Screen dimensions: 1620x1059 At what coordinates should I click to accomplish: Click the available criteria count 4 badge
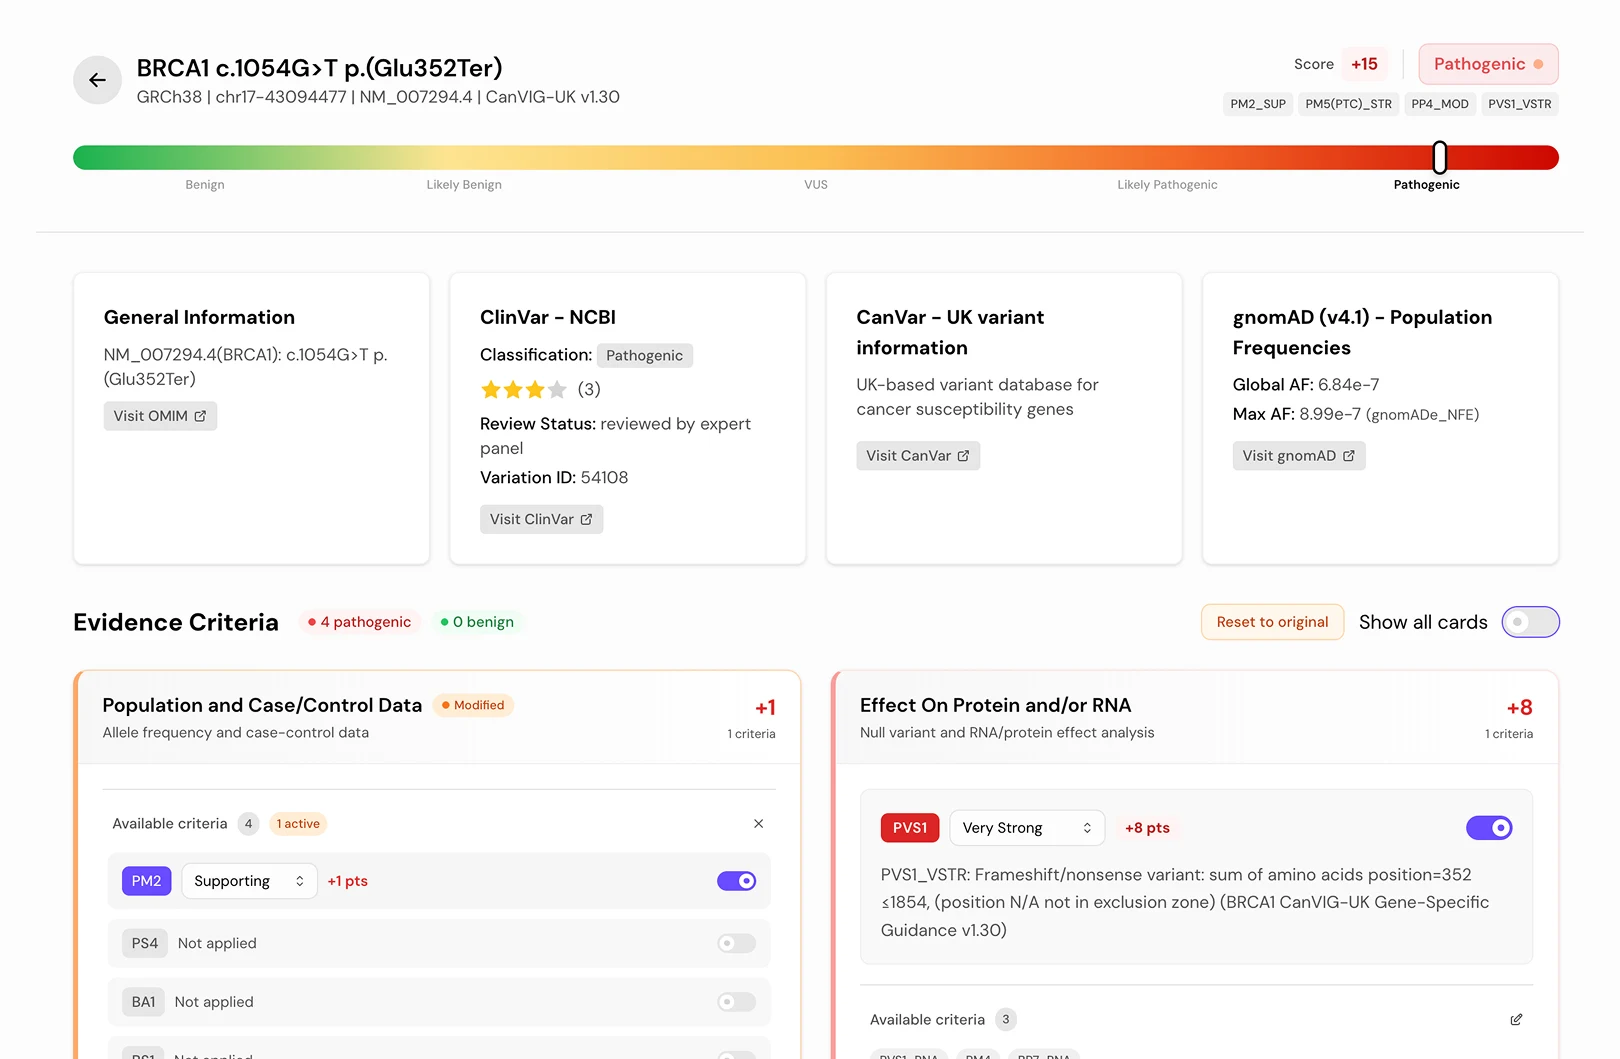pos(248,824)
